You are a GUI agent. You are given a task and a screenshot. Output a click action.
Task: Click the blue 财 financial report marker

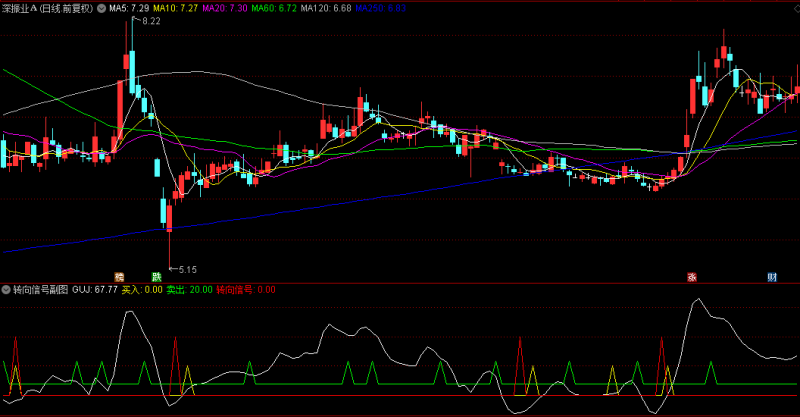coord(772,277)
